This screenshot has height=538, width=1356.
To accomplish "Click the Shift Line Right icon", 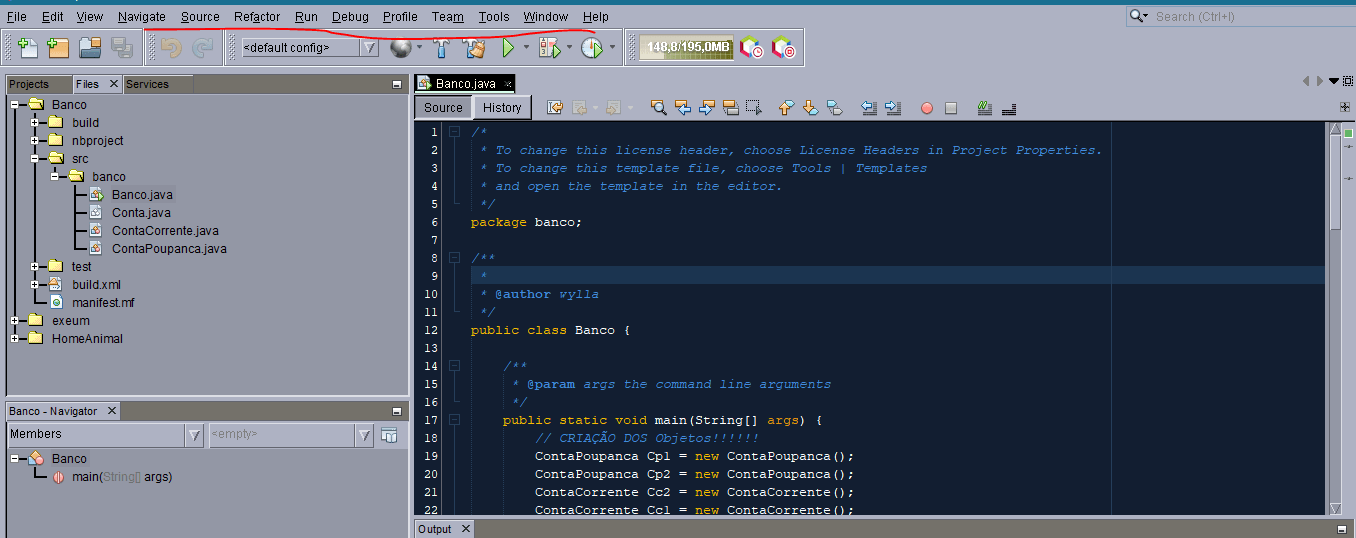I will [893, 107].
